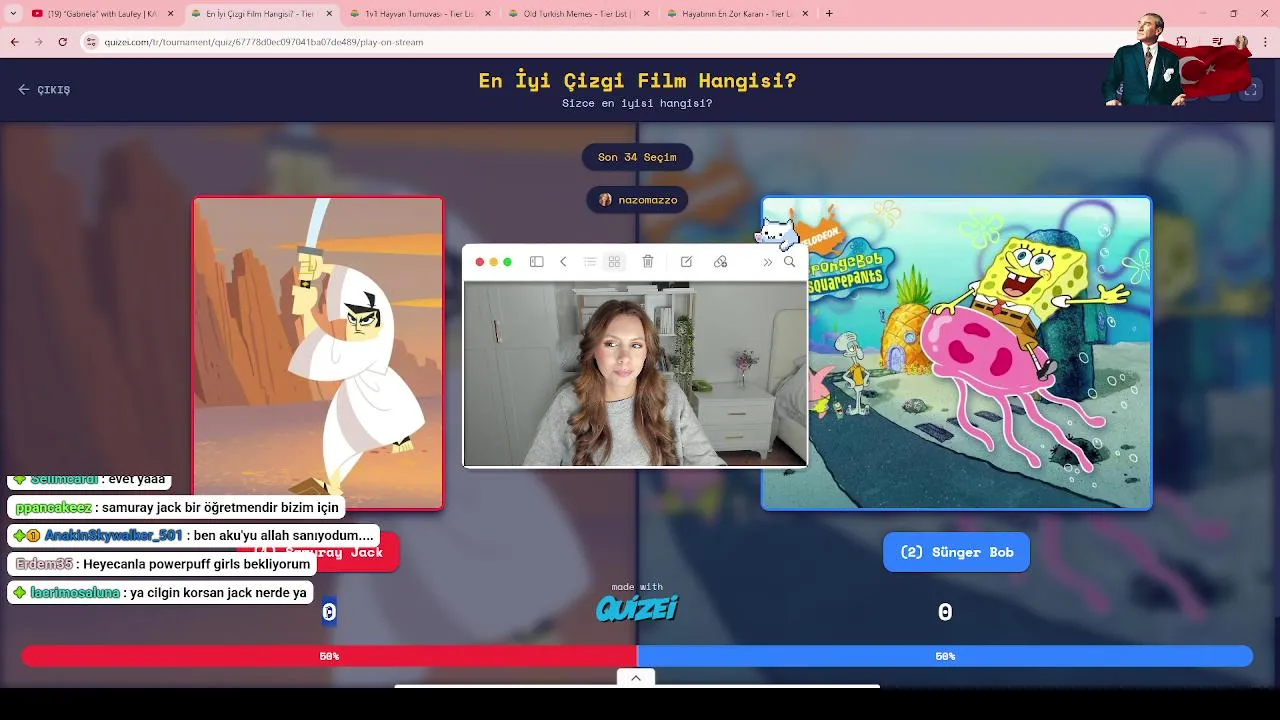
Task: Vote with (2) Sünger Bob button
Action: coord(956,552)
